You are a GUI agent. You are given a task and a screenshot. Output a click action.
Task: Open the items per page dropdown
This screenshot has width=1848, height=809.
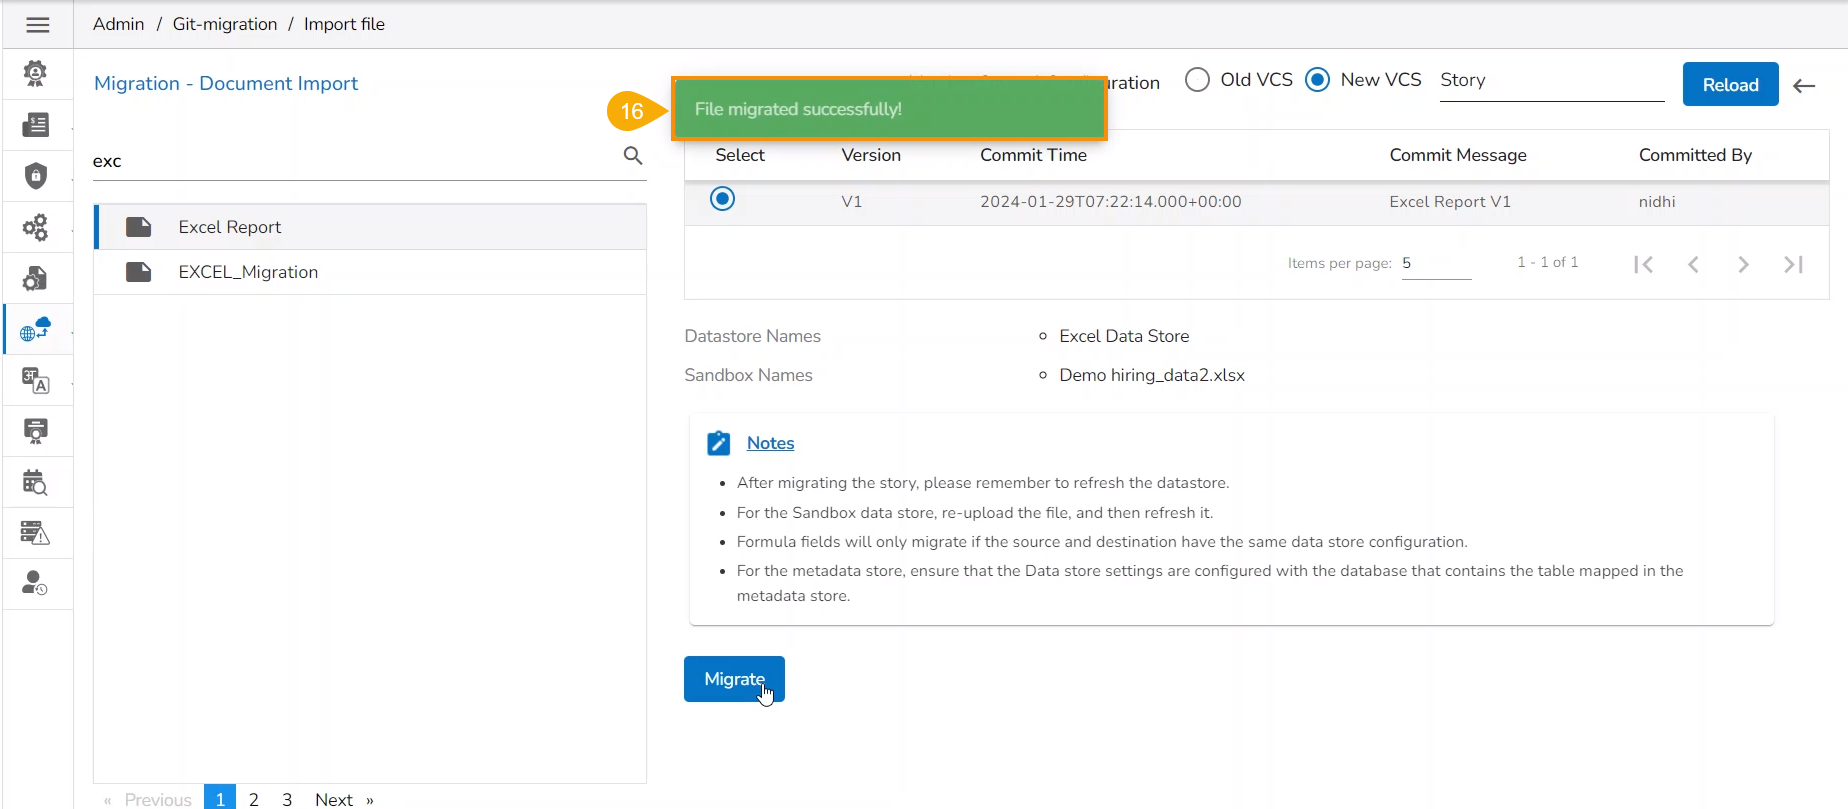pos(1435,264)
